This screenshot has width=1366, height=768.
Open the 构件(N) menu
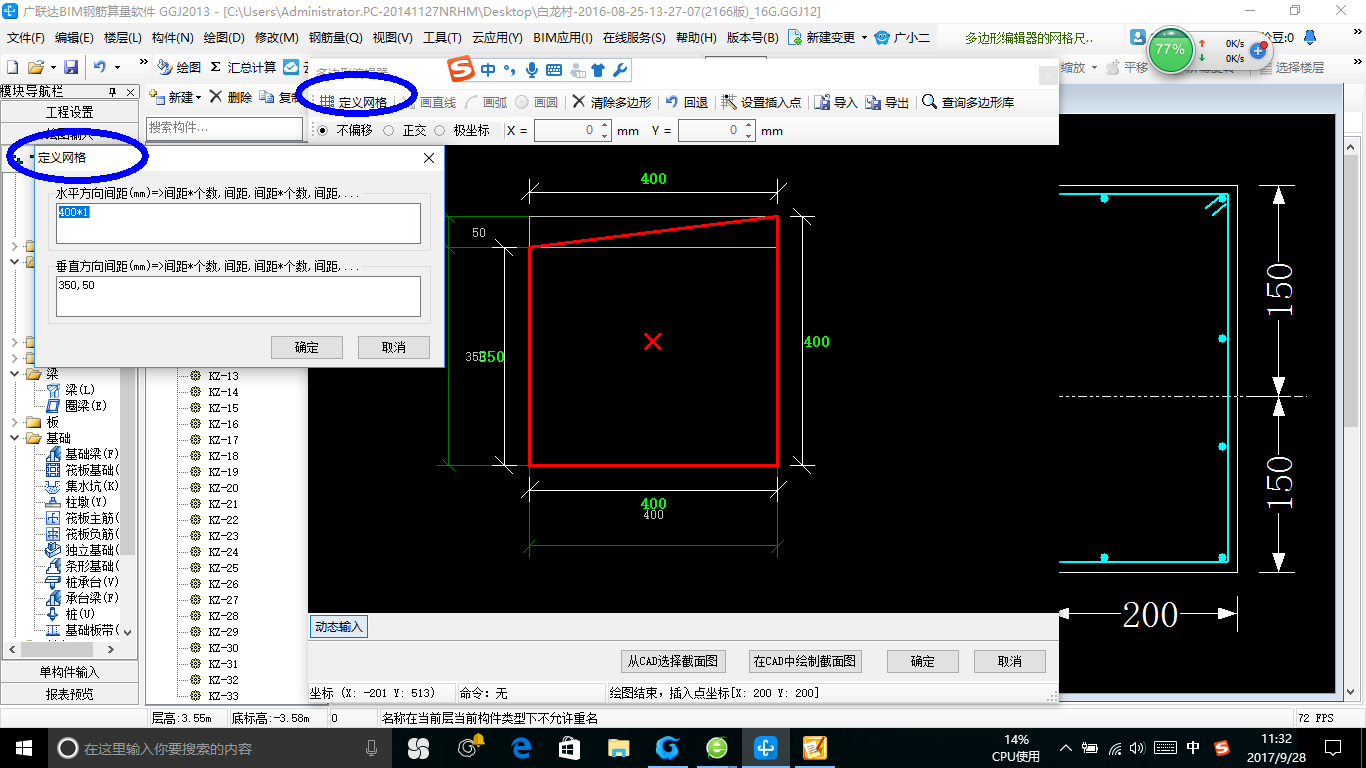pos(172,37)
